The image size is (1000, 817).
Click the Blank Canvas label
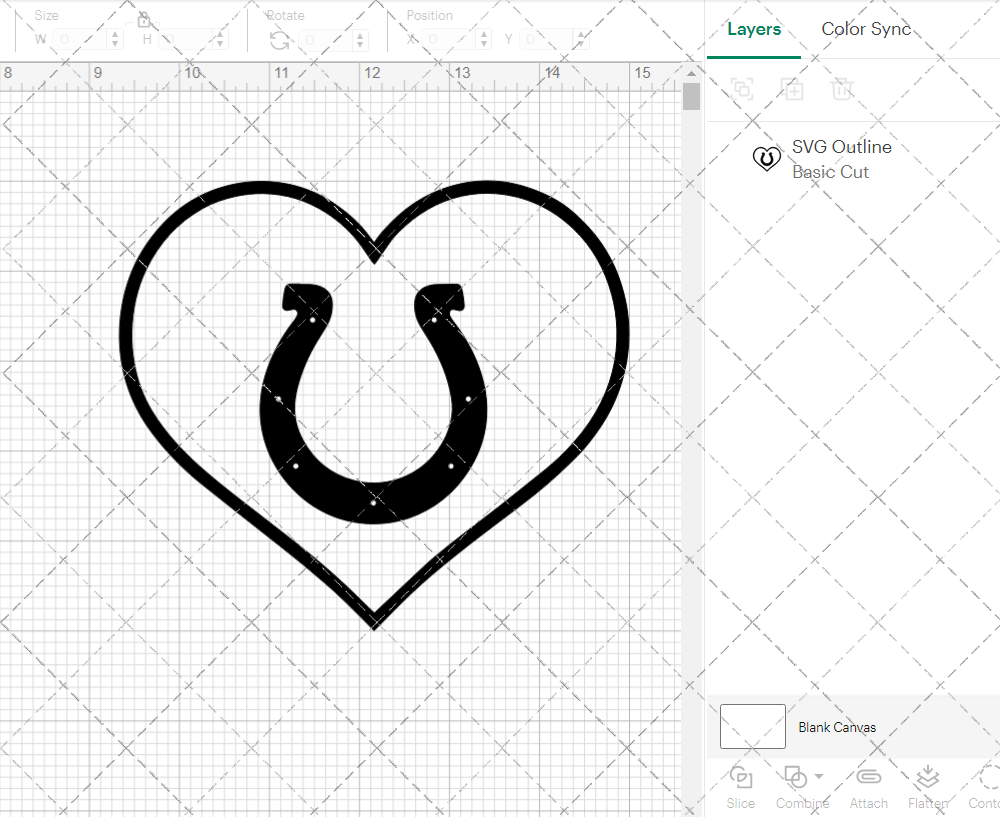pos(837,727)
